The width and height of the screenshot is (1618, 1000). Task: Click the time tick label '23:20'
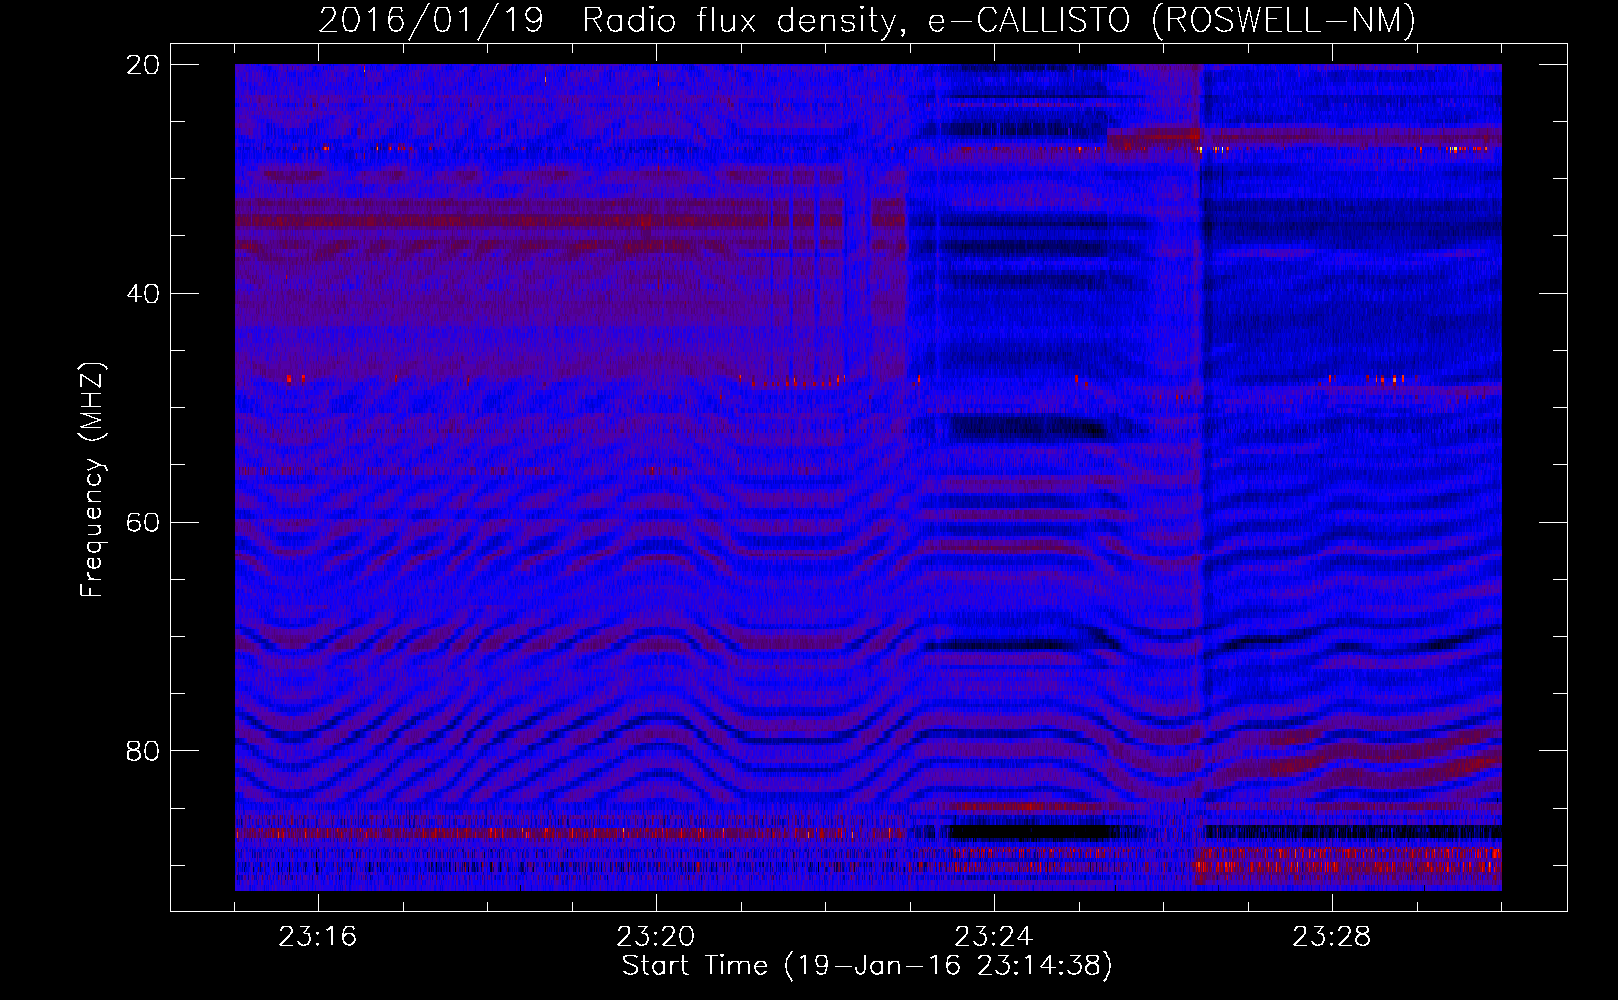click(656, 937)
